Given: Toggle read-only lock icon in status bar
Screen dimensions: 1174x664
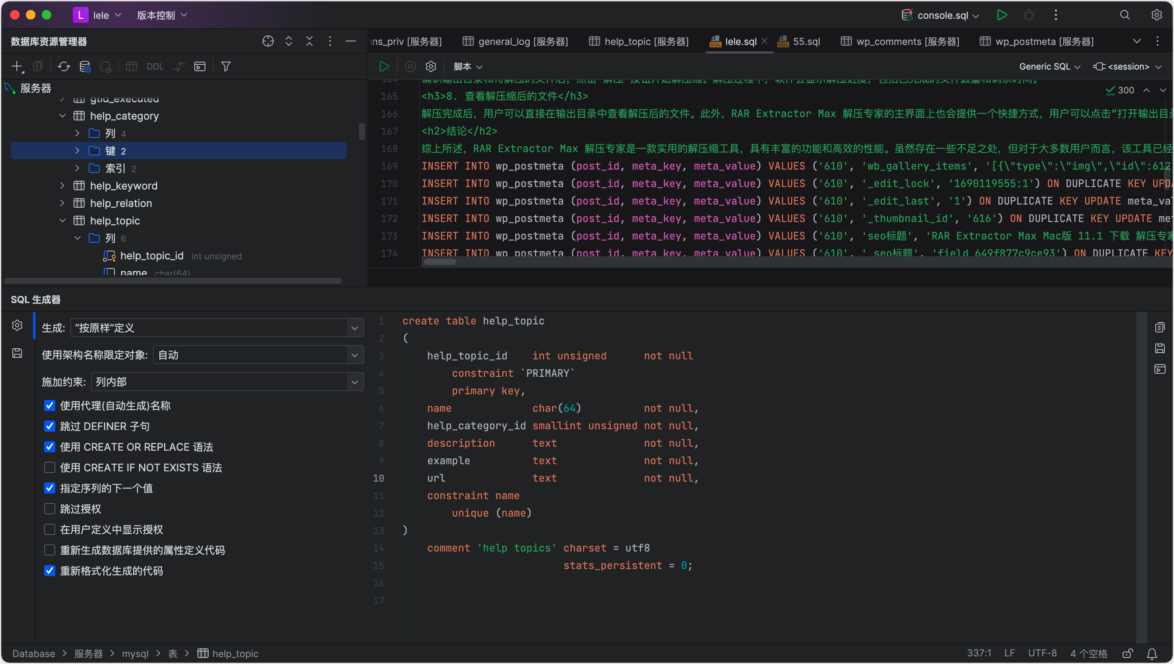Looking at the screenshot, I should coord(1128,654).
